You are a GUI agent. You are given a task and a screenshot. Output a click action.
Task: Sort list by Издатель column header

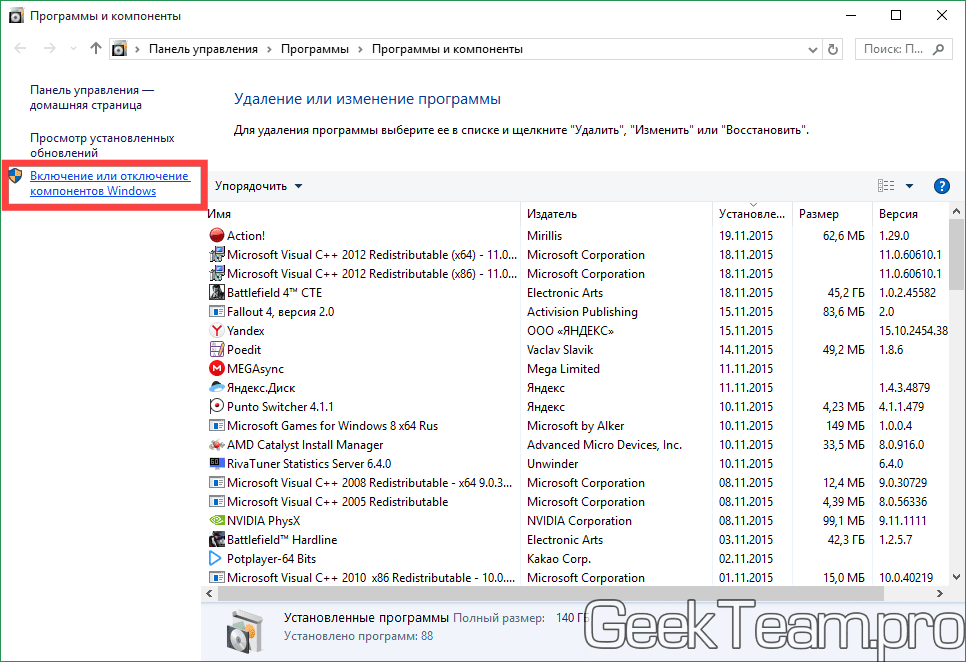[552, 214]
